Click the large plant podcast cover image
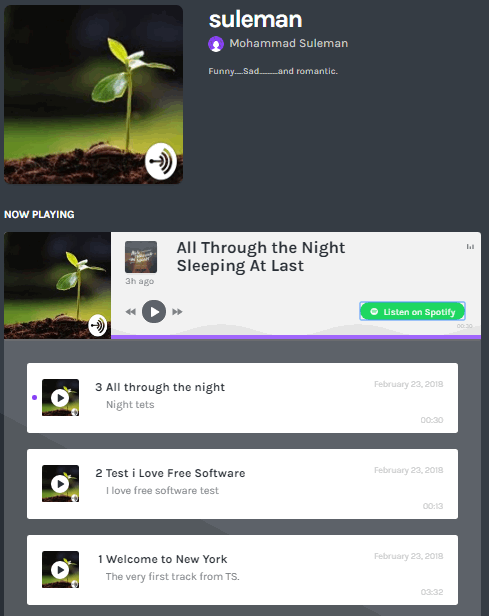 pos(93,94)
